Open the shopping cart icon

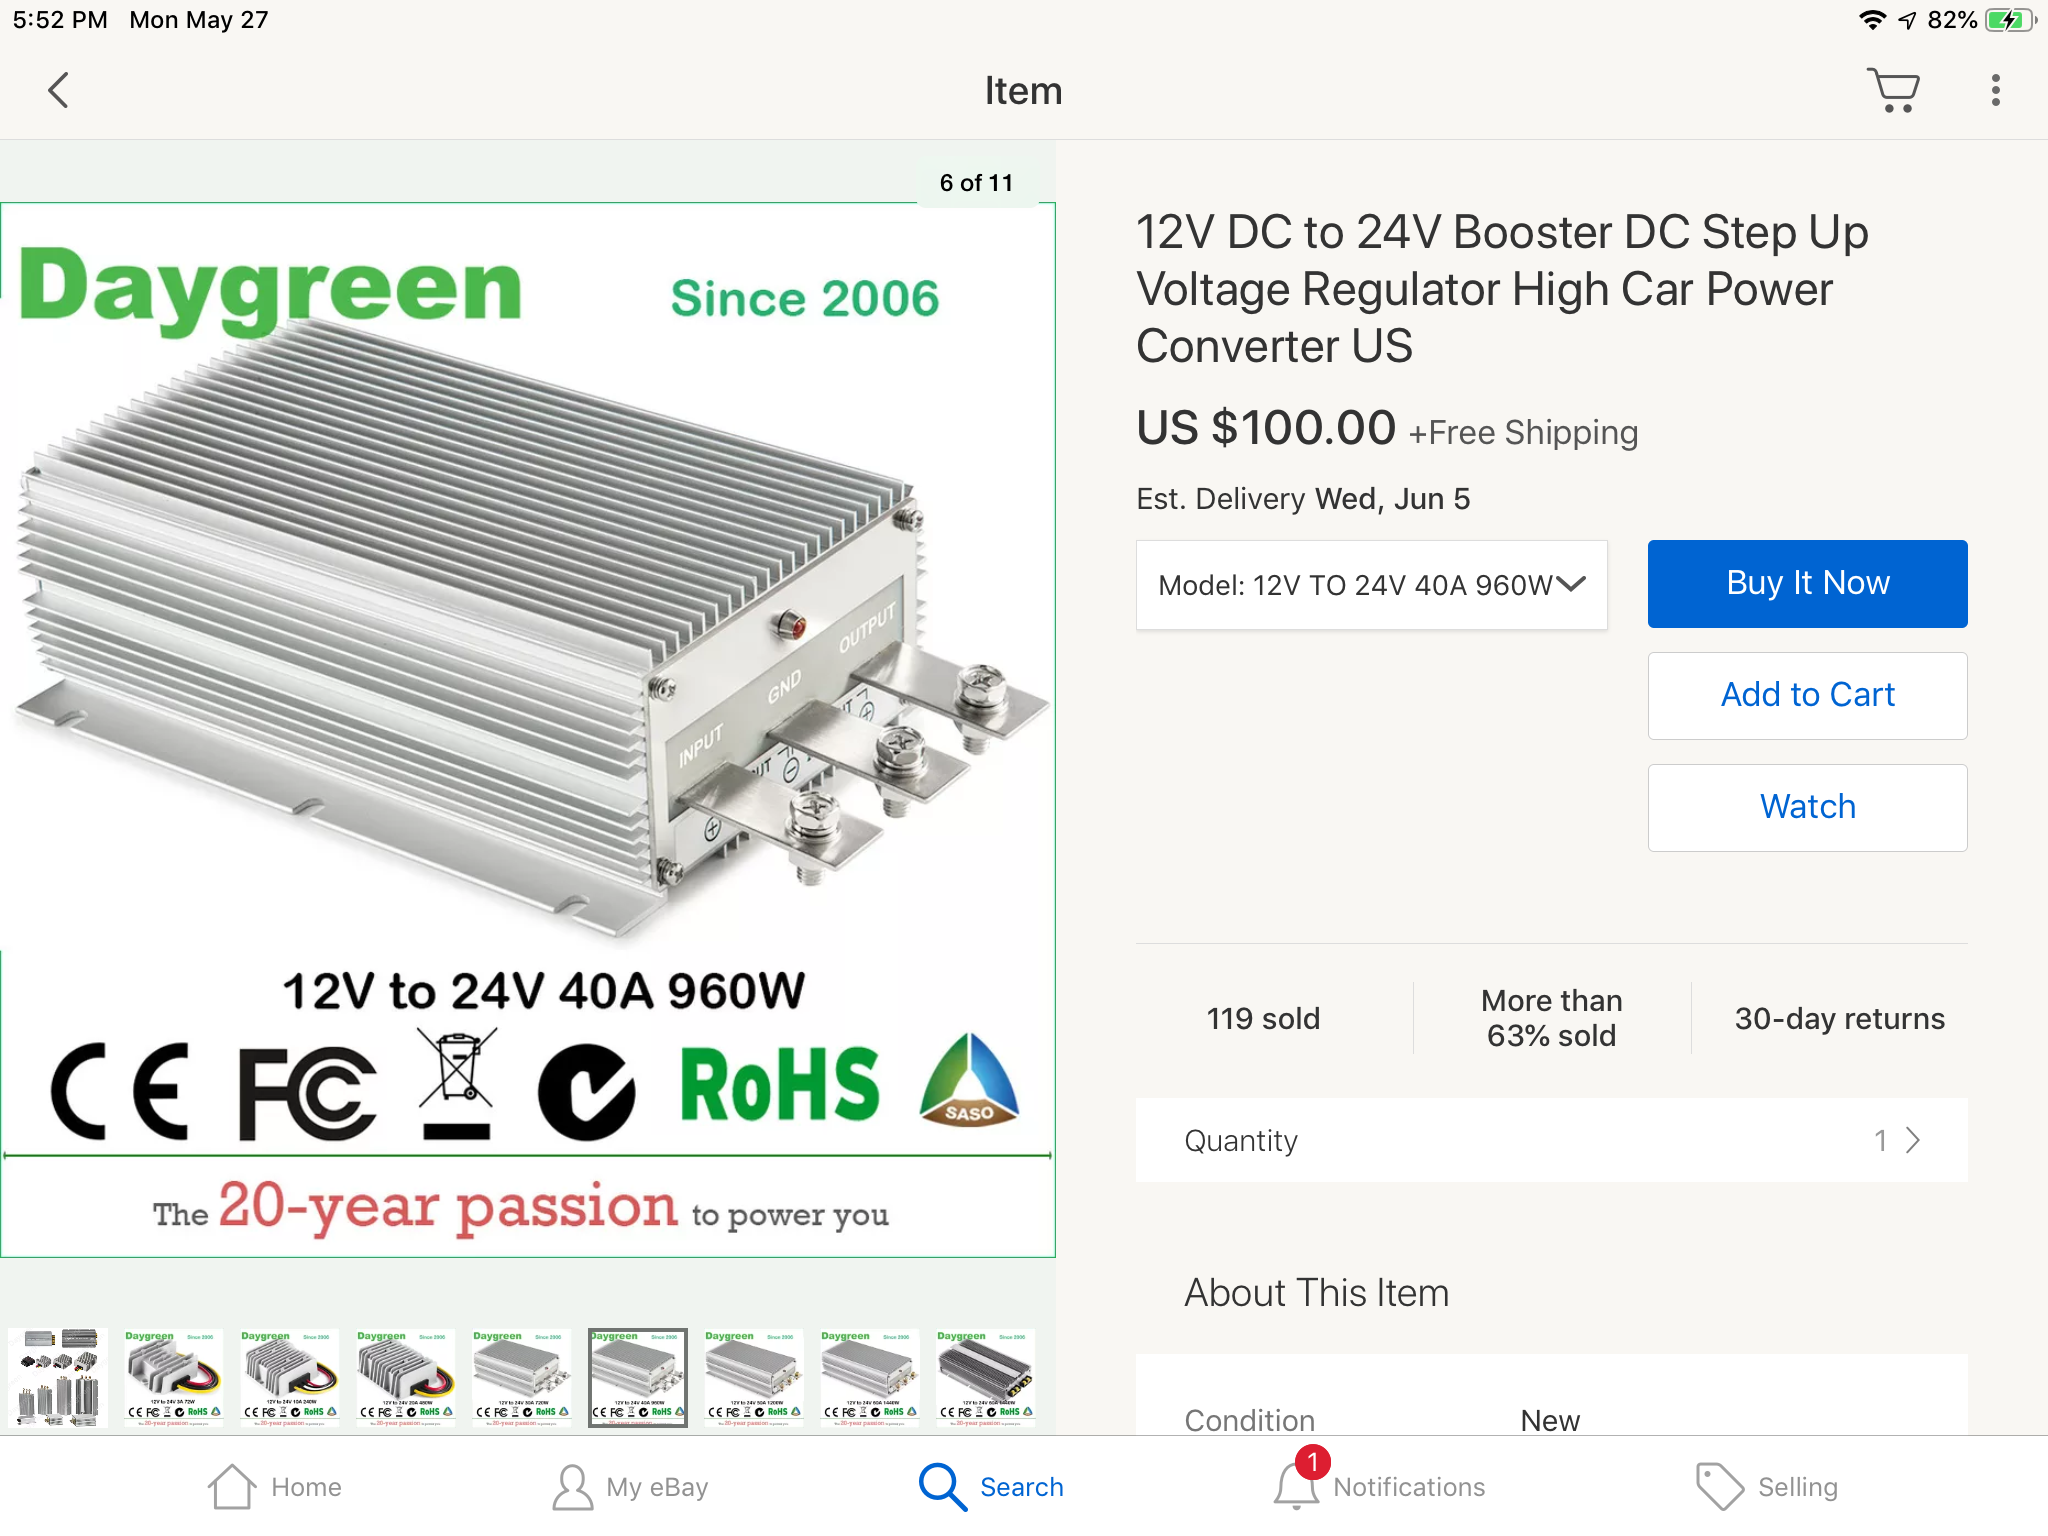pos(1893,90)
